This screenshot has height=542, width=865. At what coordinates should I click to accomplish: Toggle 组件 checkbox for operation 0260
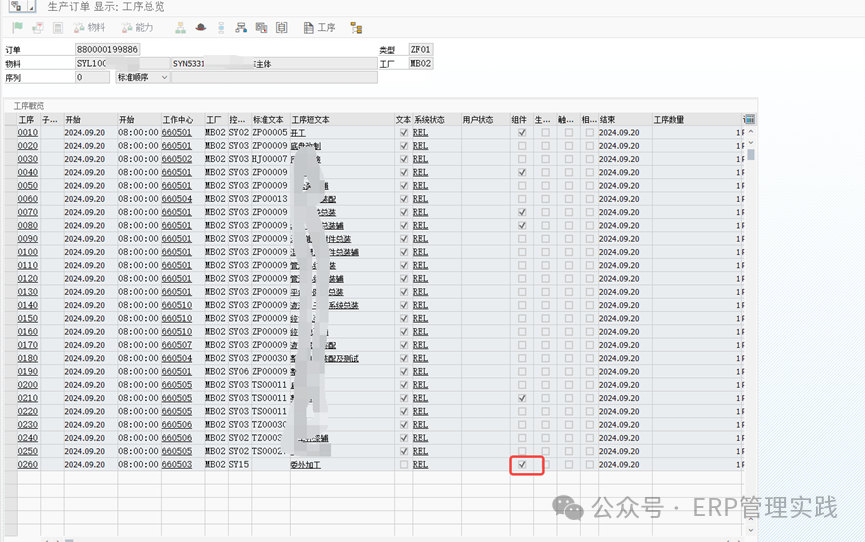click(x=522, y=465)
